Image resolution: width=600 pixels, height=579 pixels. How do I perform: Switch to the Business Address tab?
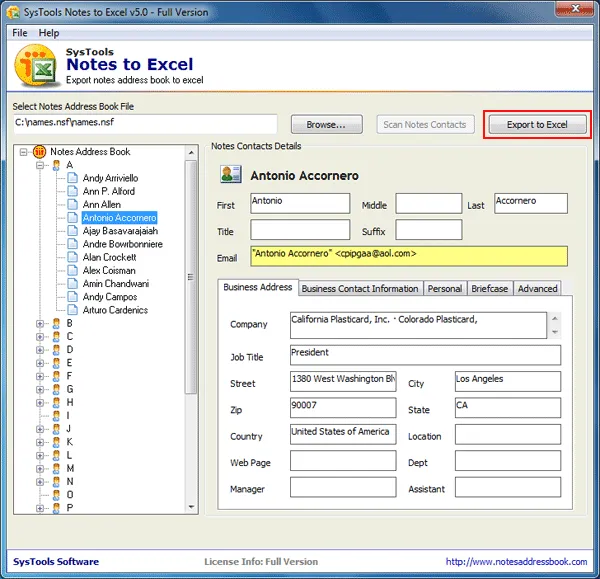tap(258, 287)
